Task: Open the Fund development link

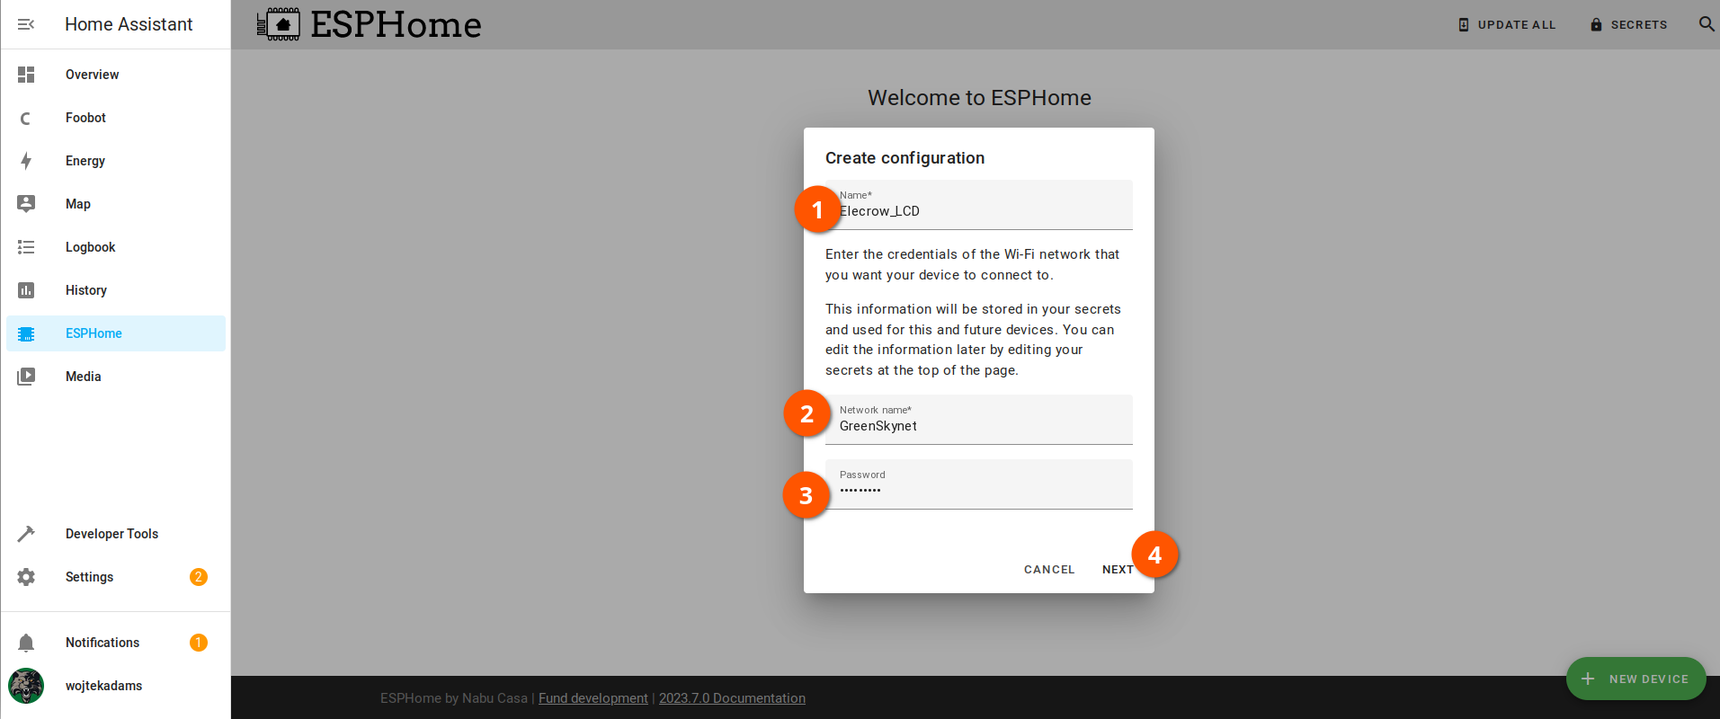Action: [593, 699]
